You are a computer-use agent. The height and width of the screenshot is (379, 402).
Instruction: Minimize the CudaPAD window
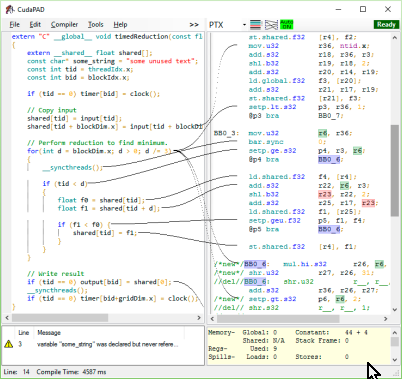tap(338, 9)
